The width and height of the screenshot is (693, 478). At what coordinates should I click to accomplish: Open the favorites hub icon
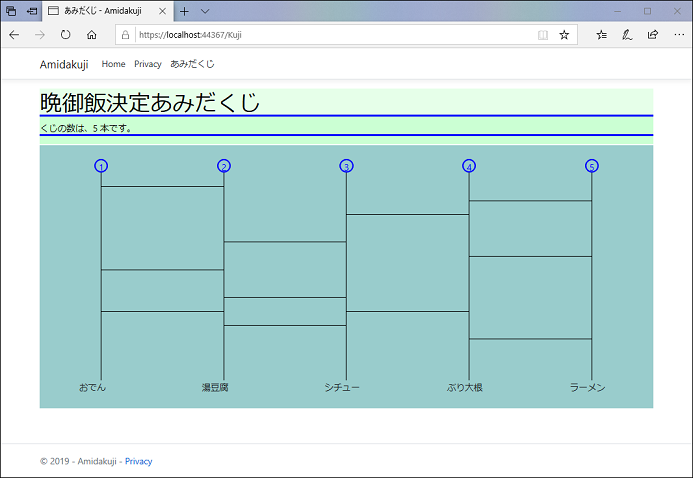pos(601,35)
